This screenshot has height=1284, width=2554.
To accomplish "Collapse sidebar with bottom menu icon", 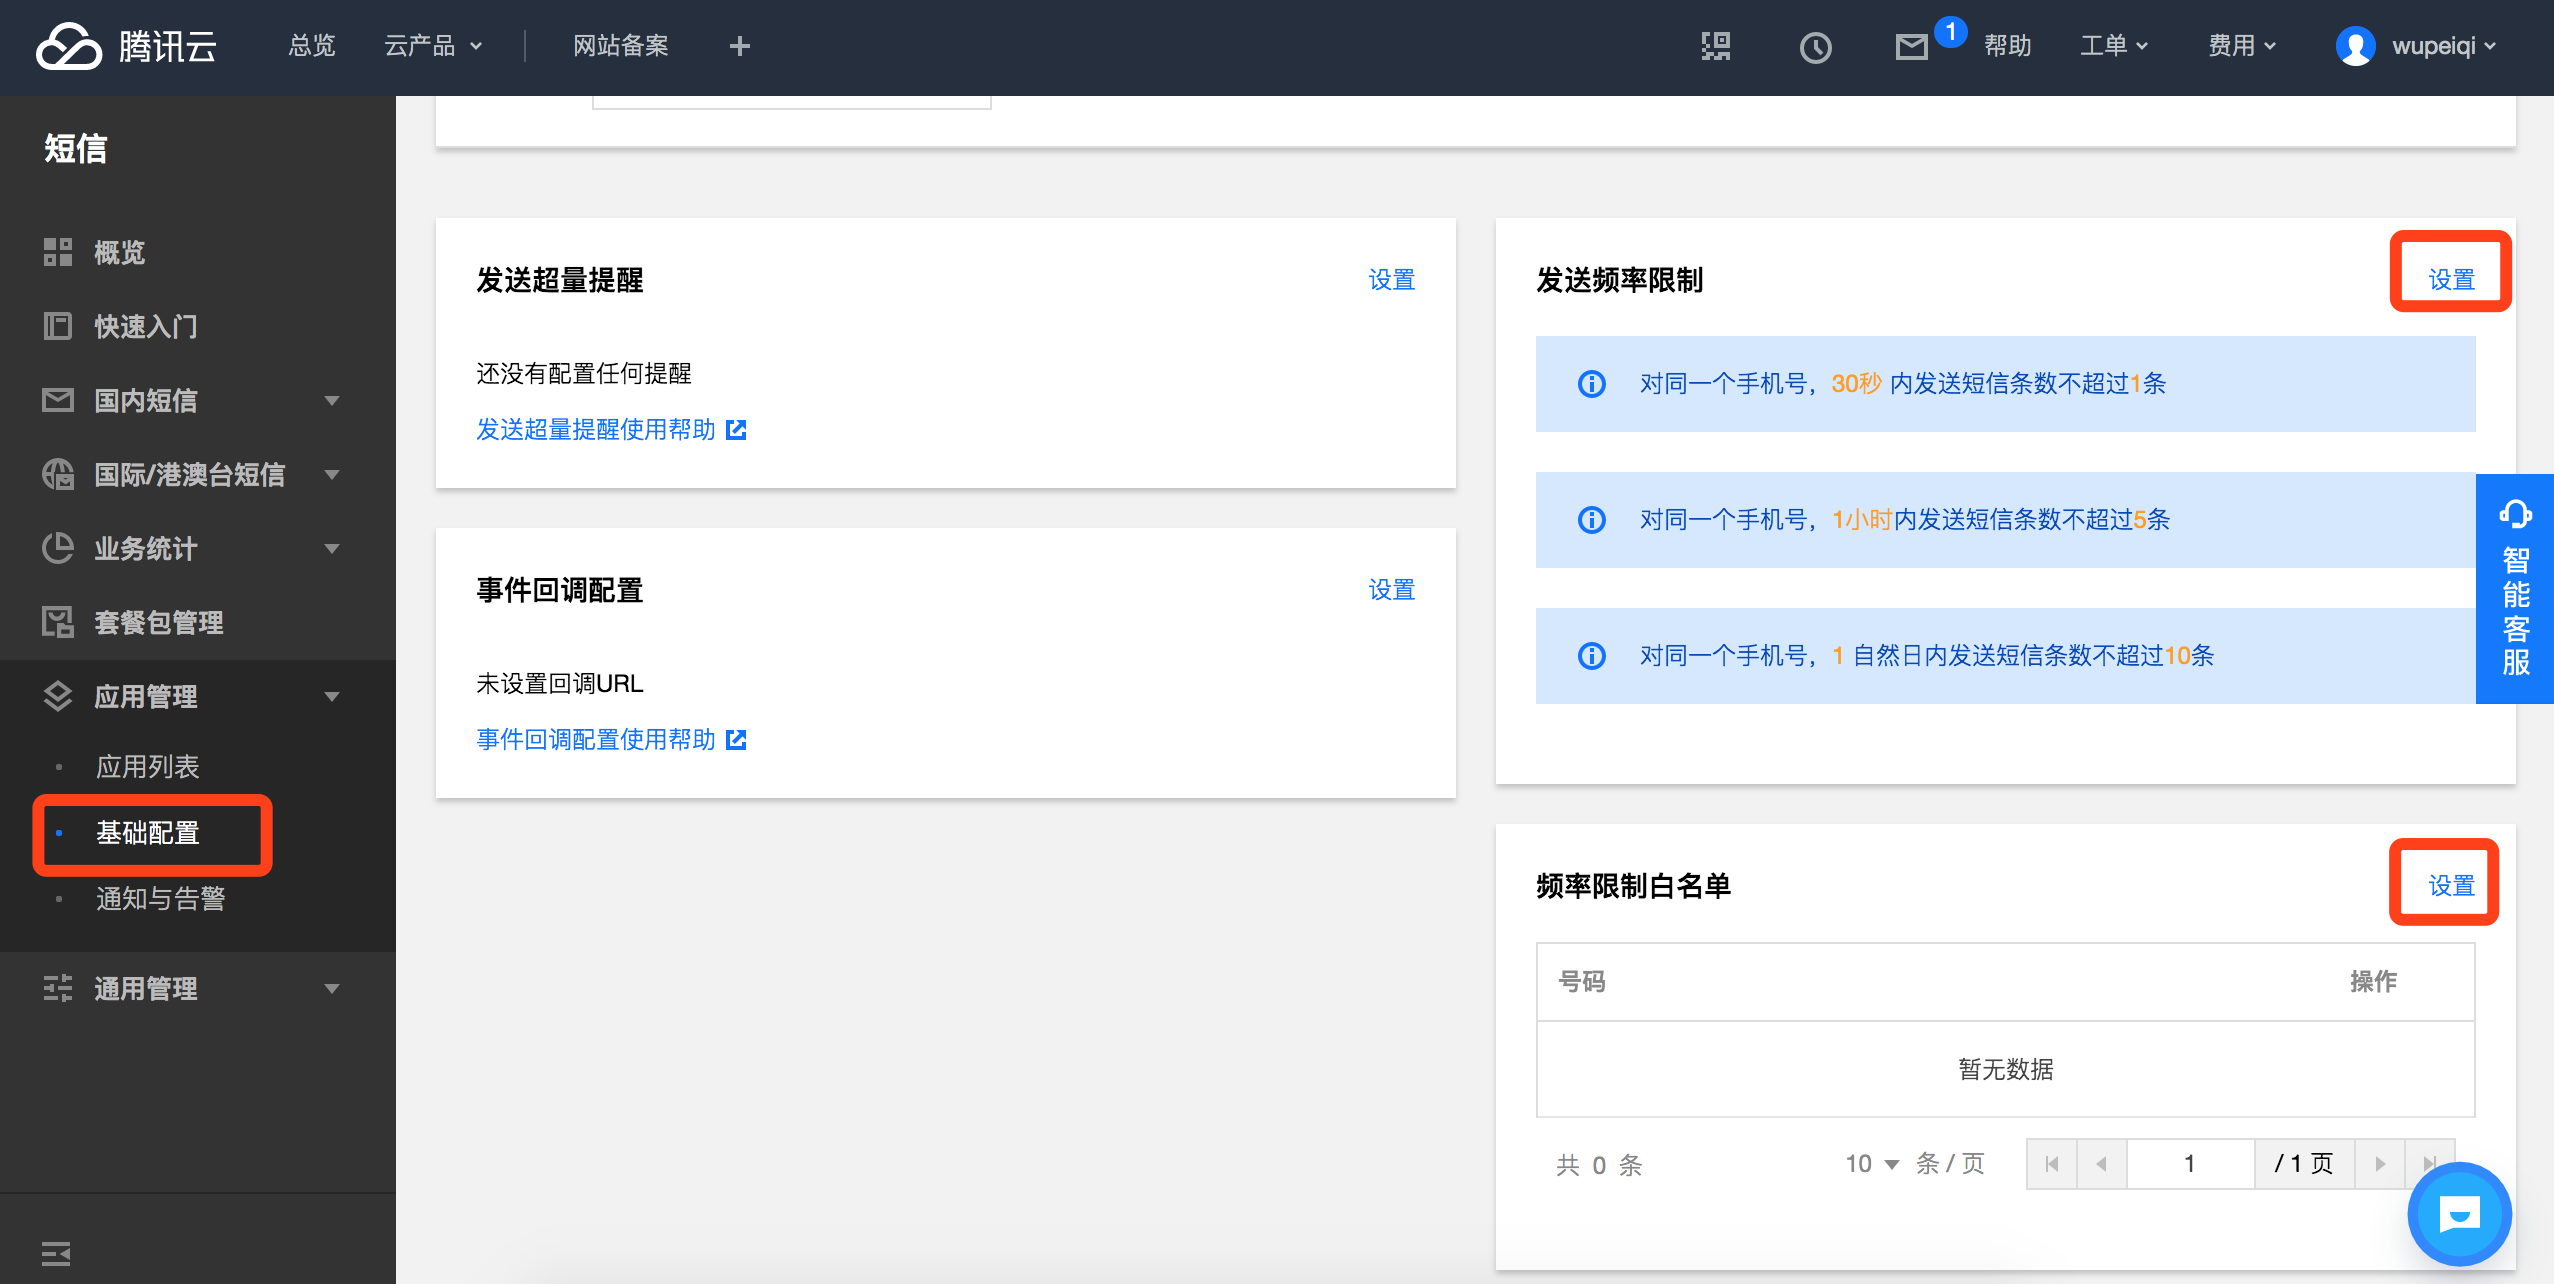I will (56, 1253).
